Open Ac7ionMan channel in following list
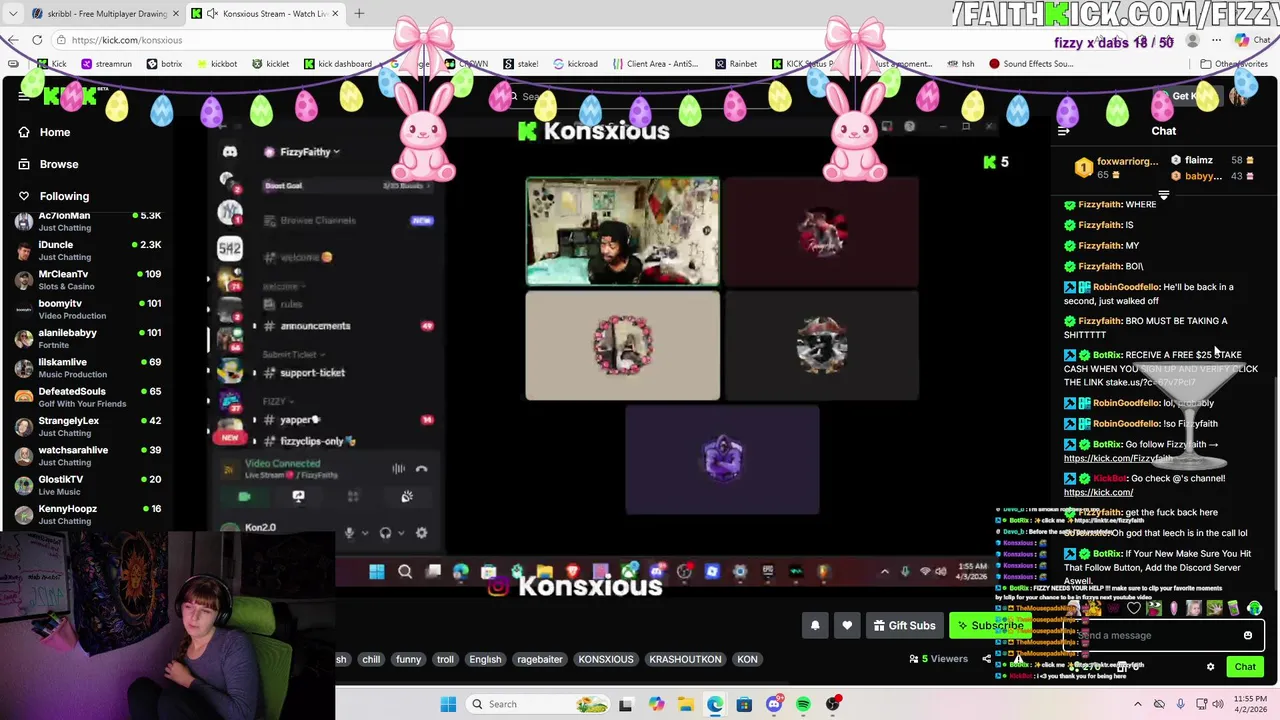 click(88, 221)
